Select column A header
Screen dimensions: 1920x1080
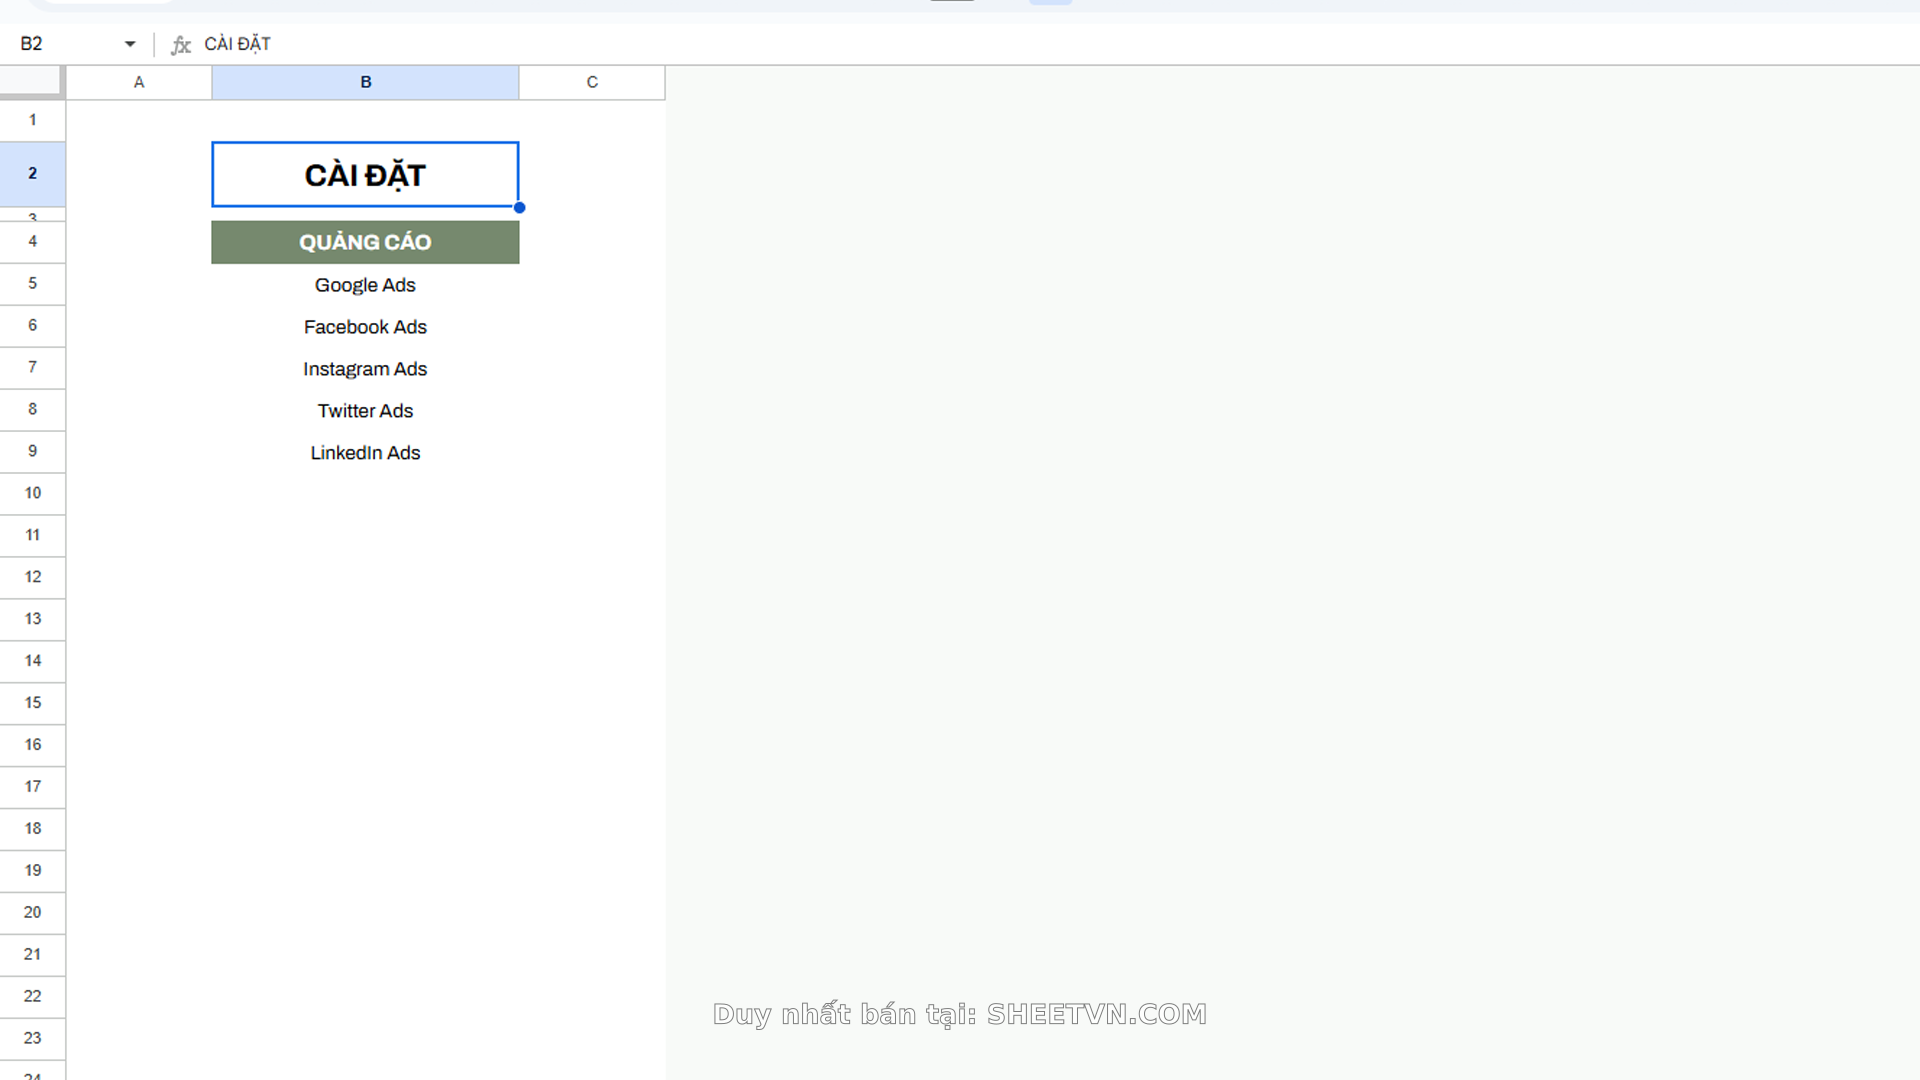pos(139,82)
